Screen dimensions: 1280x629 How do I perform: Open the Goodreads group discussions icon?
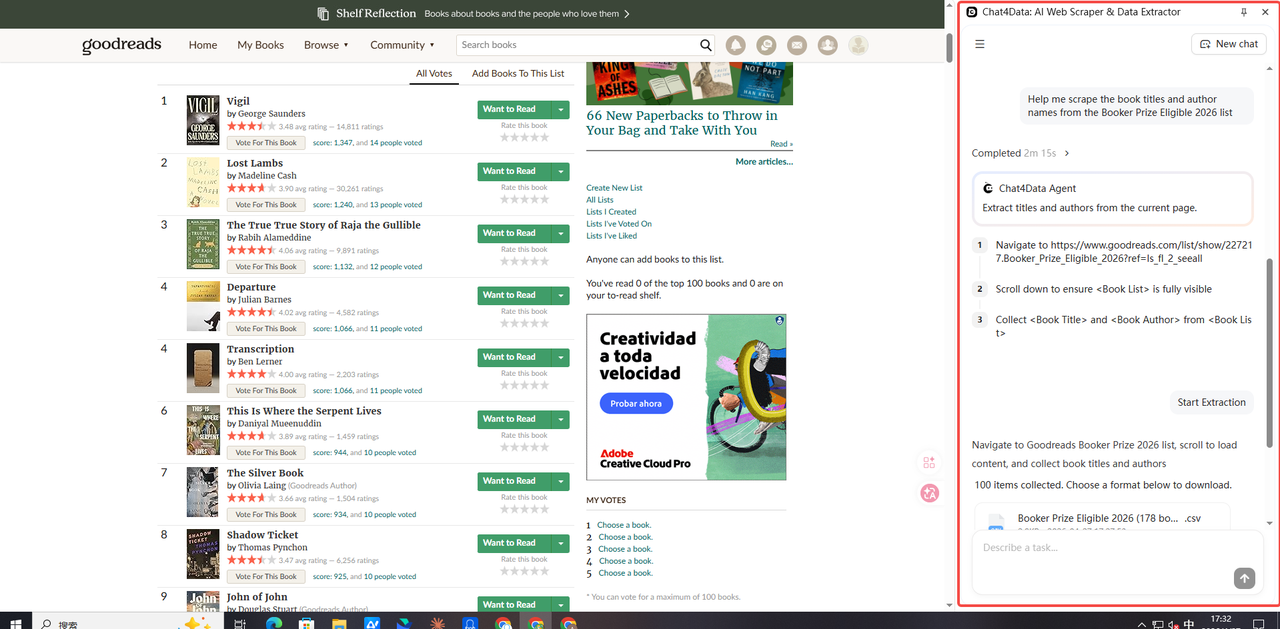tap(766, 45)
